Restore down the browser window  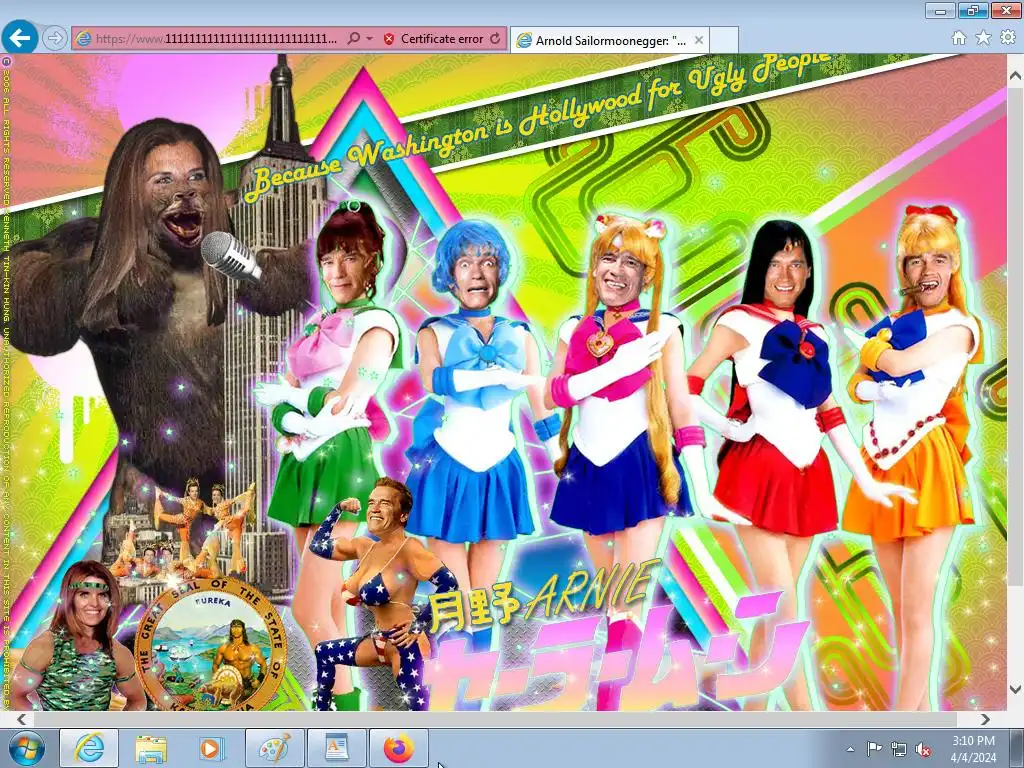click(x=972, y=10)
